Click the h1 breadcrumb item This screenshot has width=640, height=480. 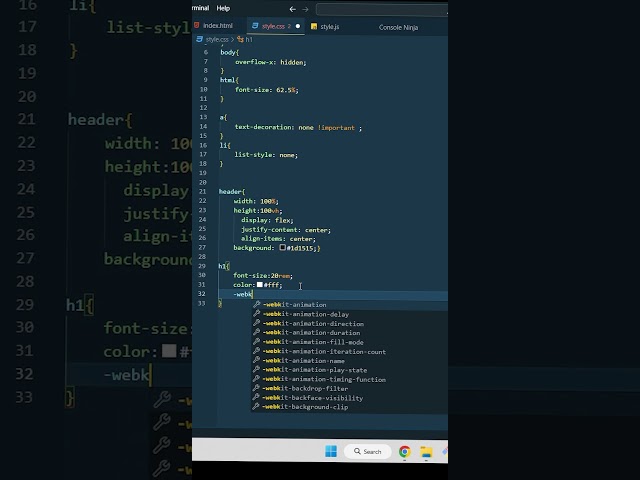tap(249, 40)
